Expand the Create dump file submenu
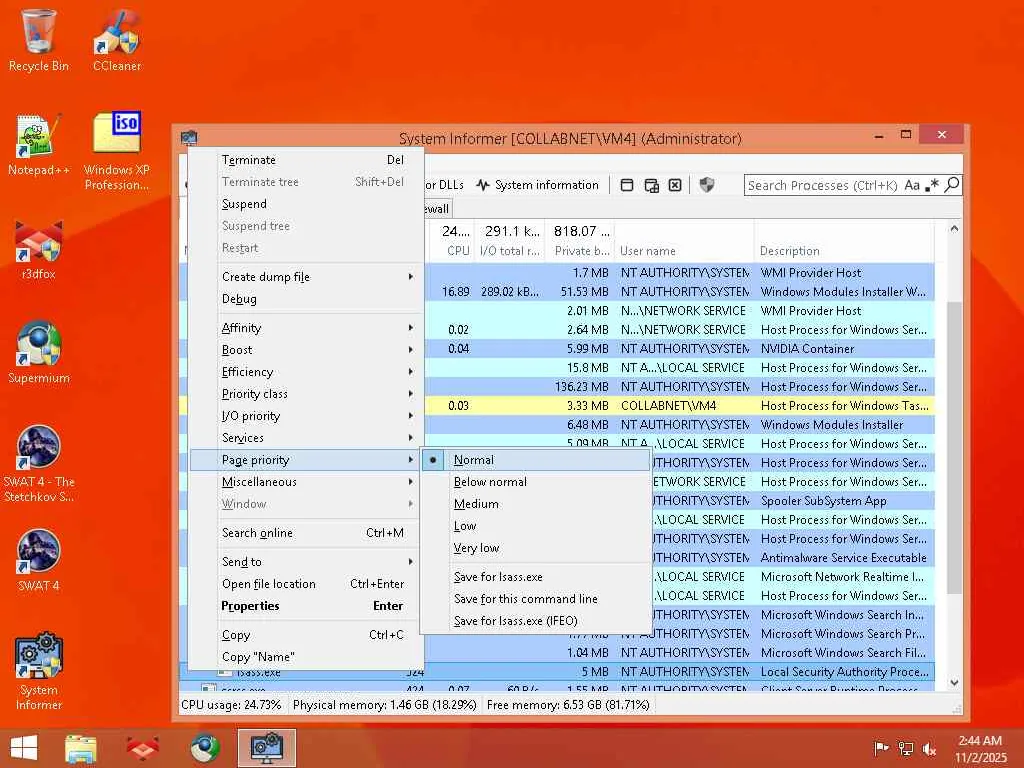Screen dimensions: 1024x768 coord(306,277)
